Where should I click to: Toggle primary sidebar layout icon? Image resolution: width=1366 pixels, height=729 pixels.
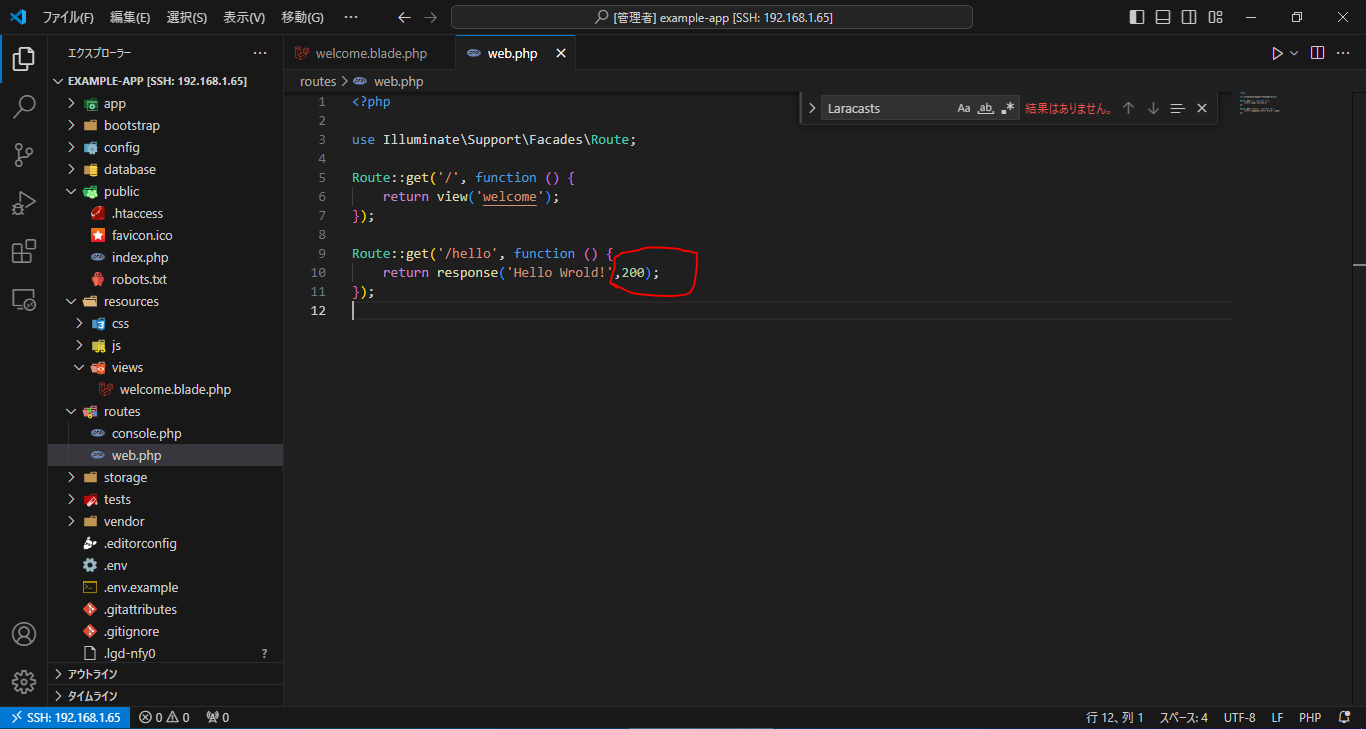click(1137, 17)
